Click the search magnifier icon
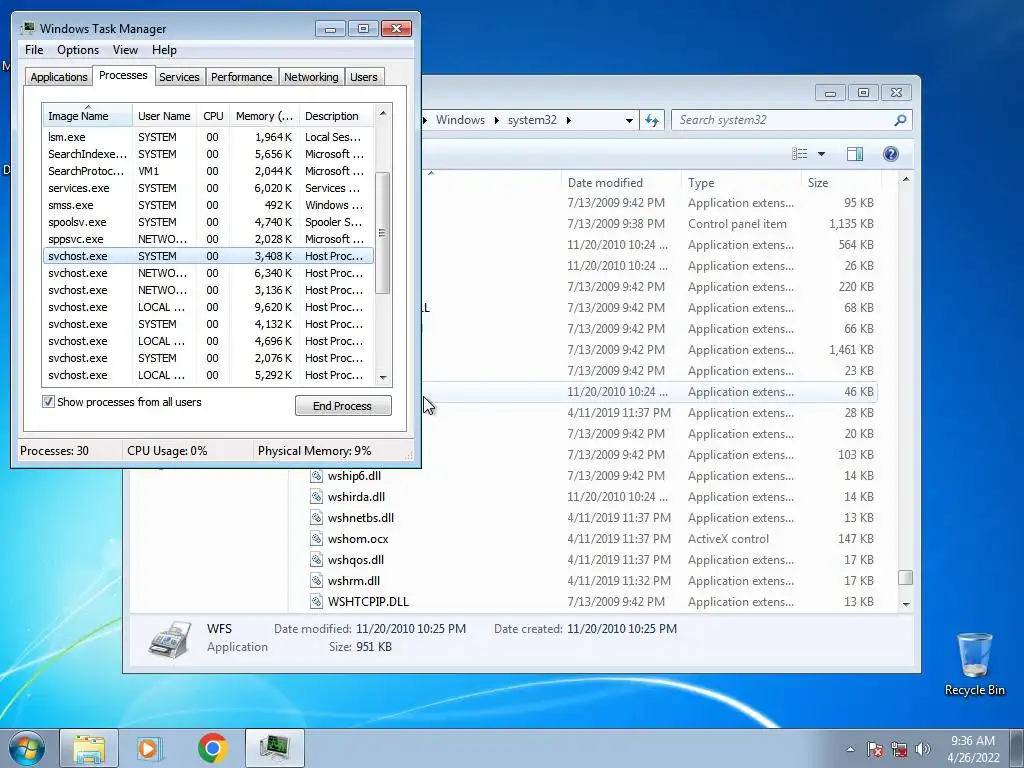This screenshot has width=1024, height=768. click(x=900, y=120)
